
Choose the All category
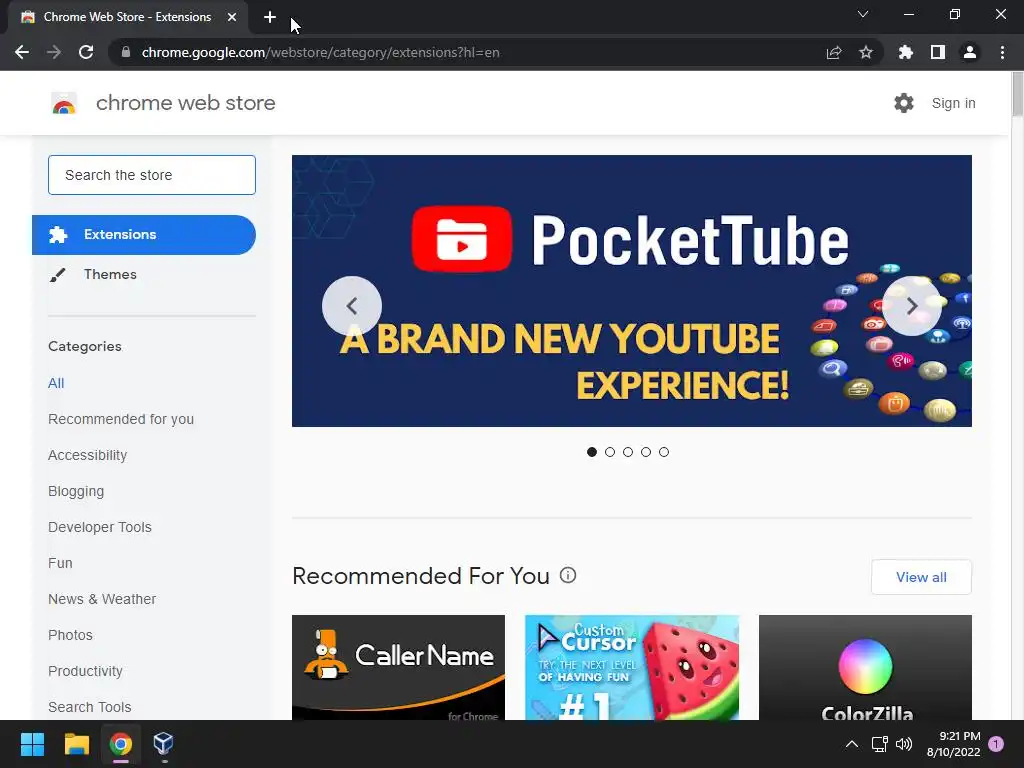click(x=56, y=383)
